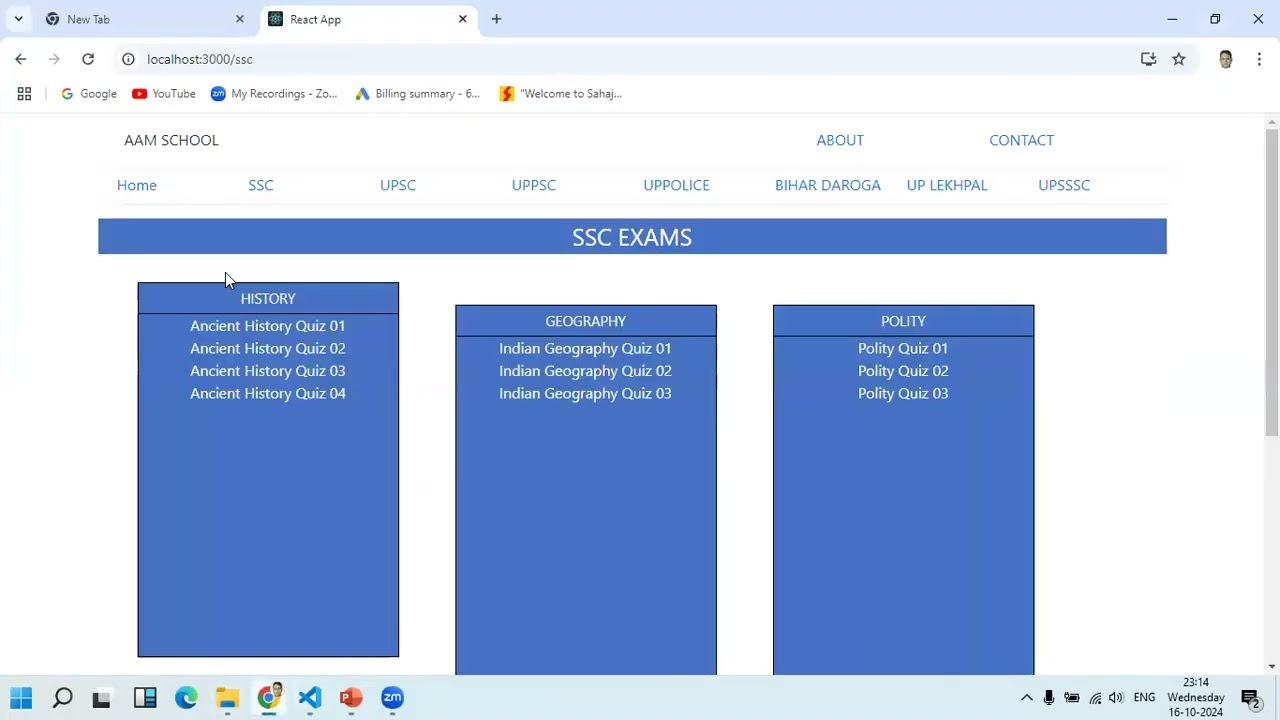Open Windows taskbar search
This screenshot has width=1280, height=720.
click(x=62, y=698)
